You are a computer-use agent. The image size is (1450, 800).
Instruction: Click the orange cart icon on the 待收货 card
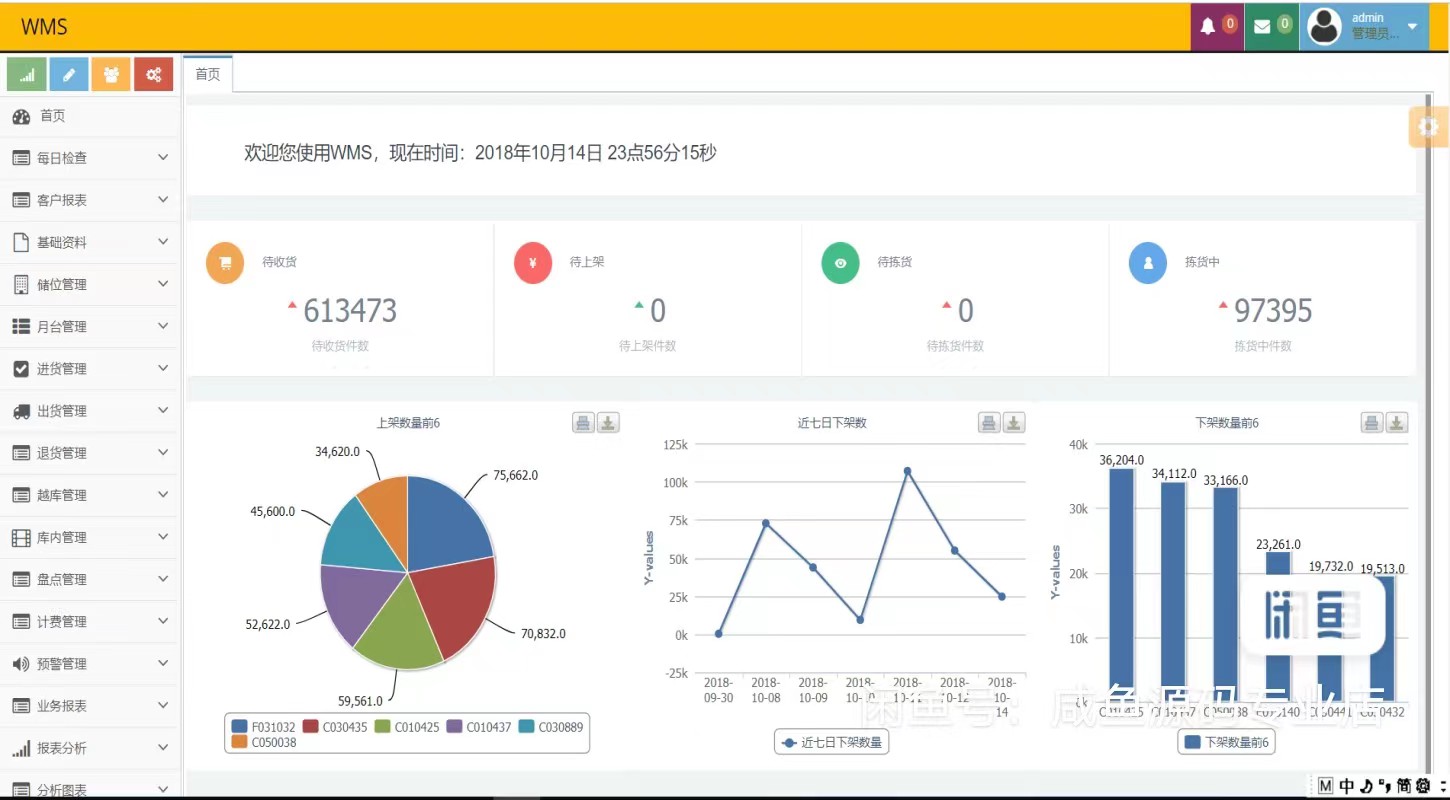point(225,264)
